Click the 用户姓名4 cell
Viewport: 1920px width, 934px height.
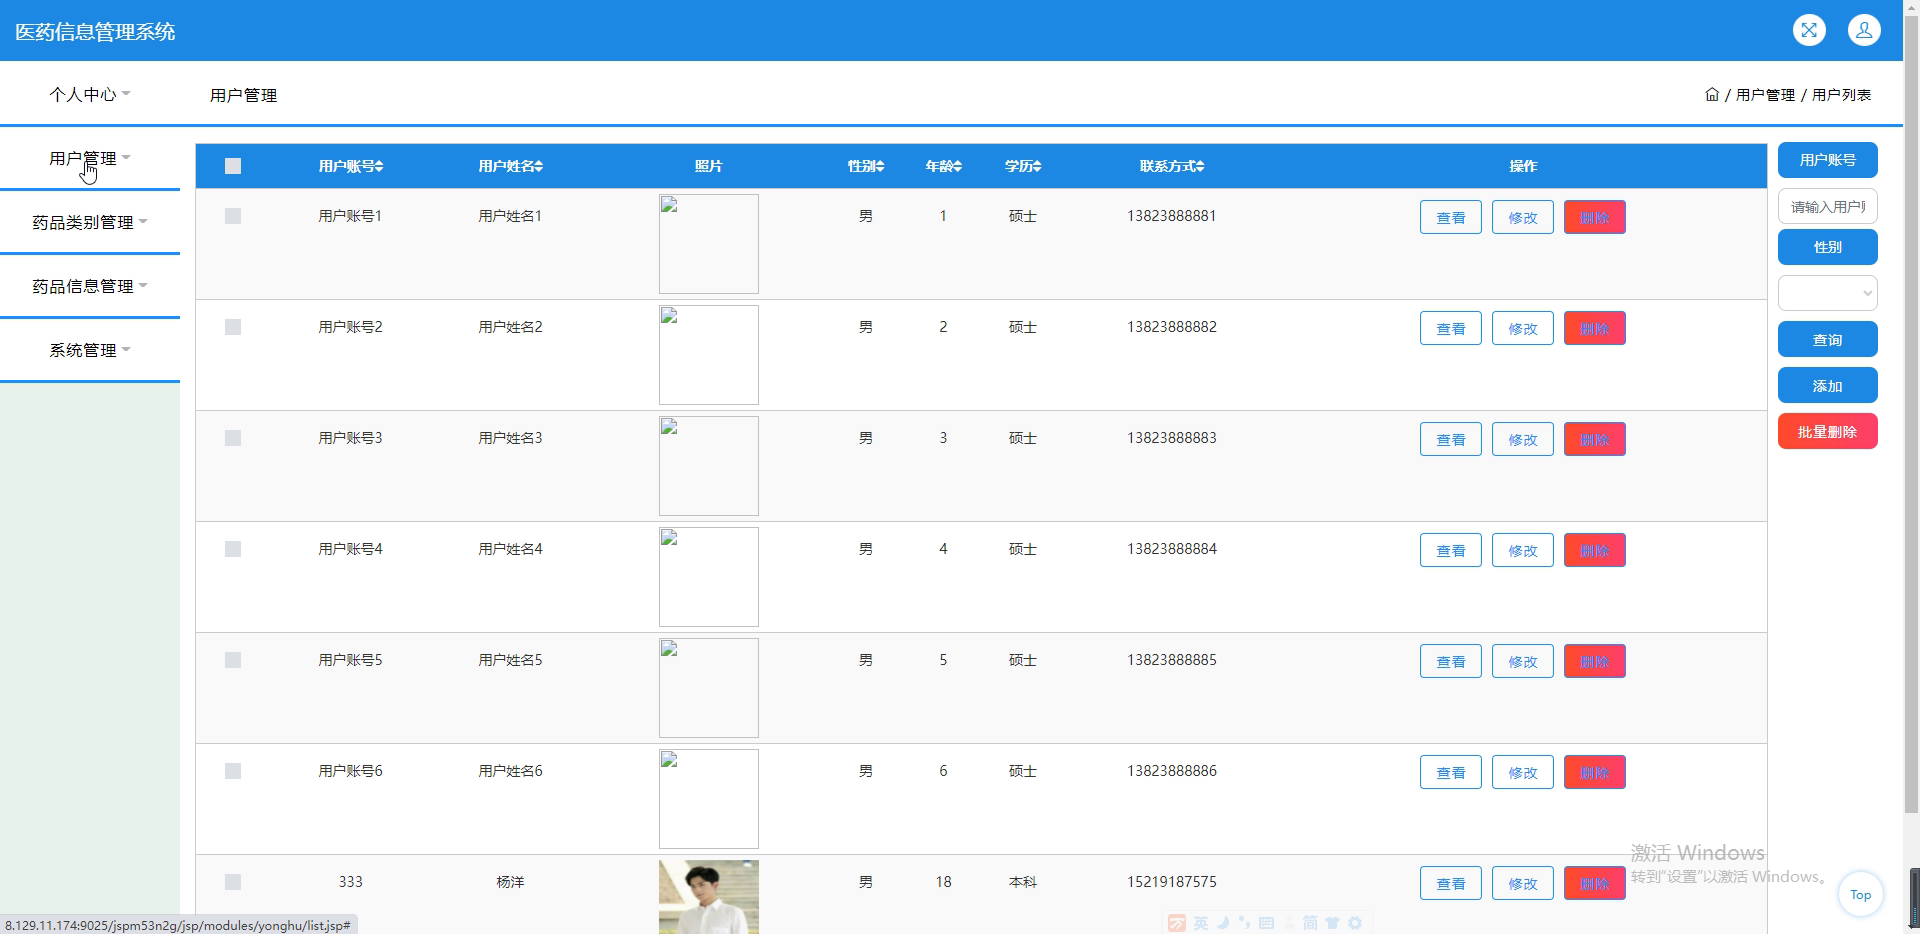pos(510,549)
